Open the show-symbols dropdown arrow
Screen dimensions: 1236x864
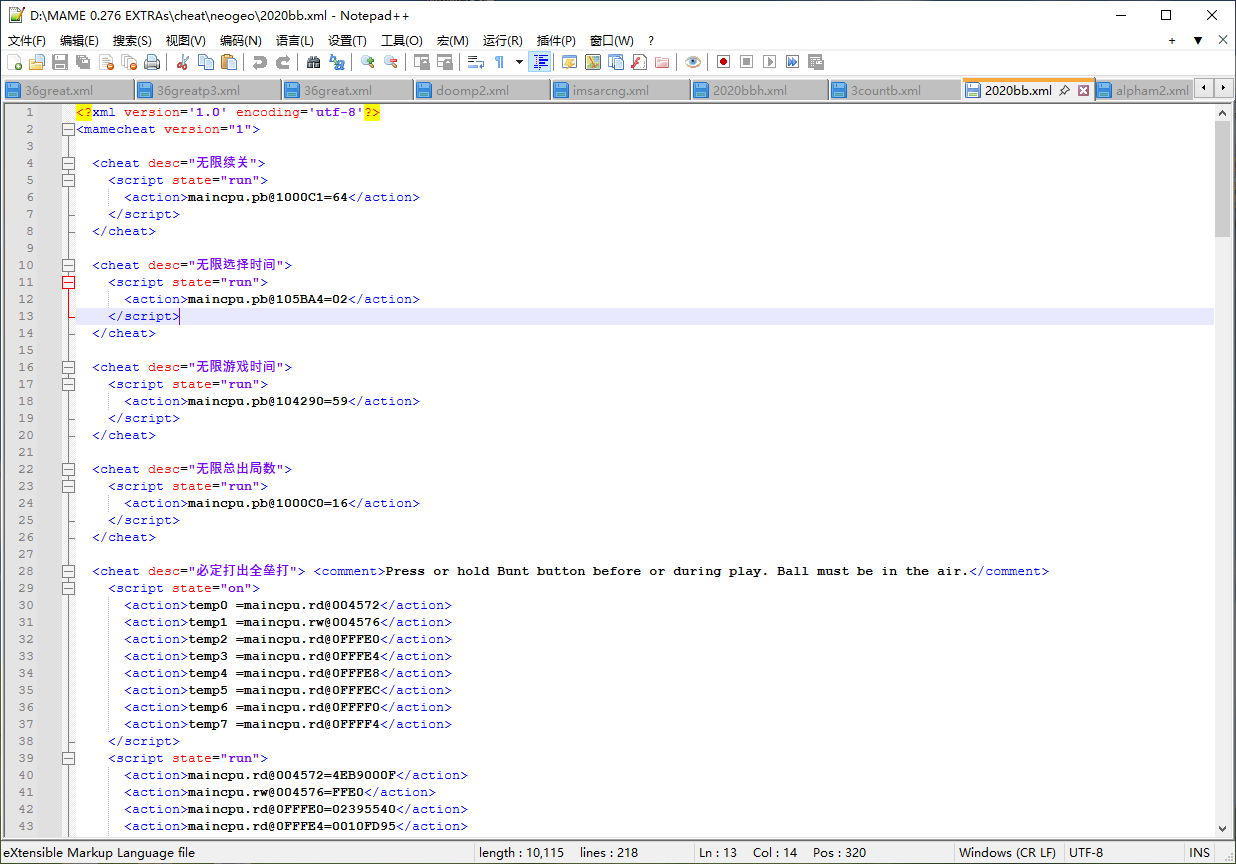point(519,62)
